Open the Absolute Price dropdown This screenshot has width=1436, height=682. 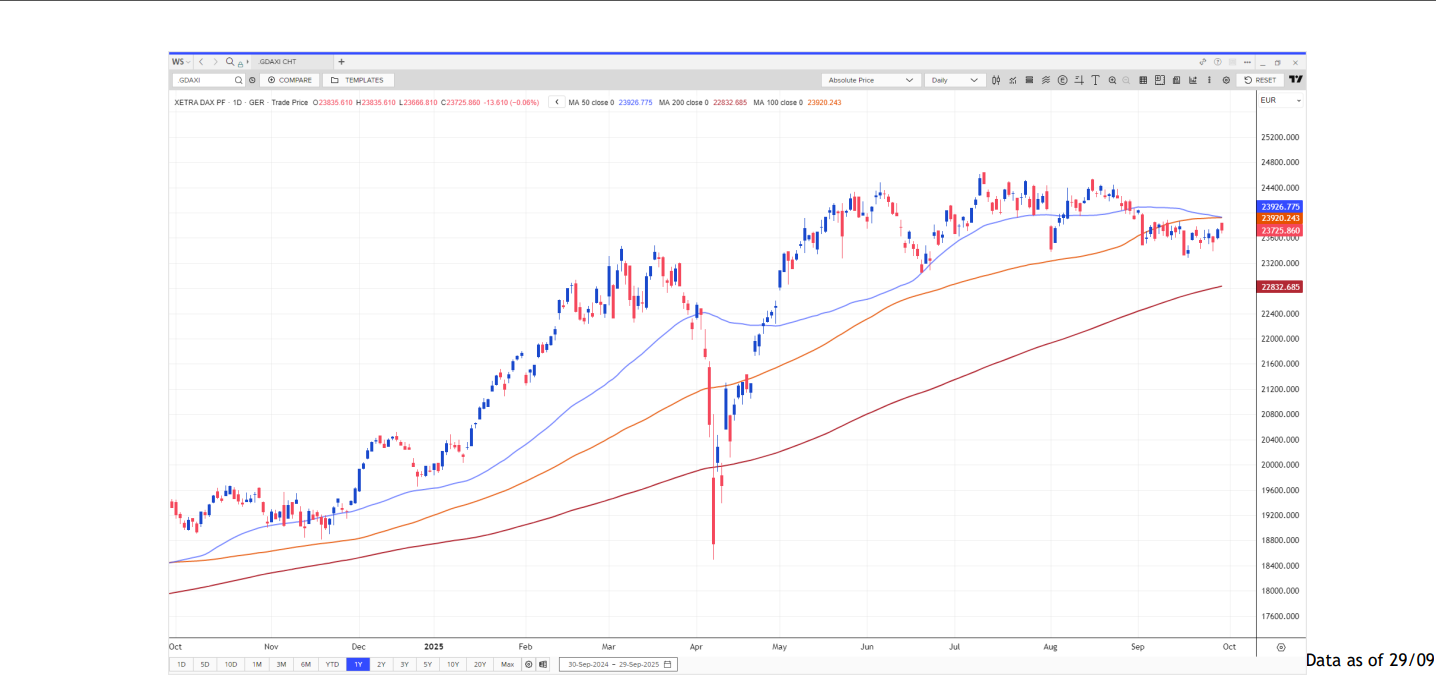(x=870, y=80)
